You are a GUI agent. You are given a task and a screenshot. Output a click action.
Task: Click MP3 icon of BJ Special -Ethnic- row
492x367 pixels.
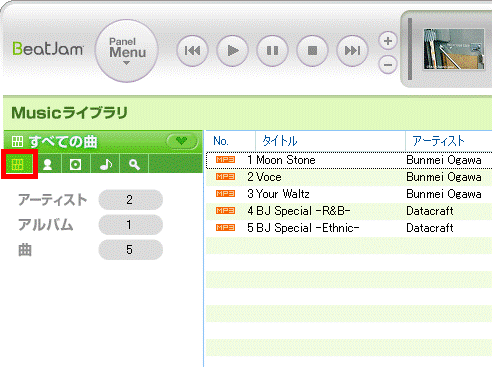(x=225, y=228)
